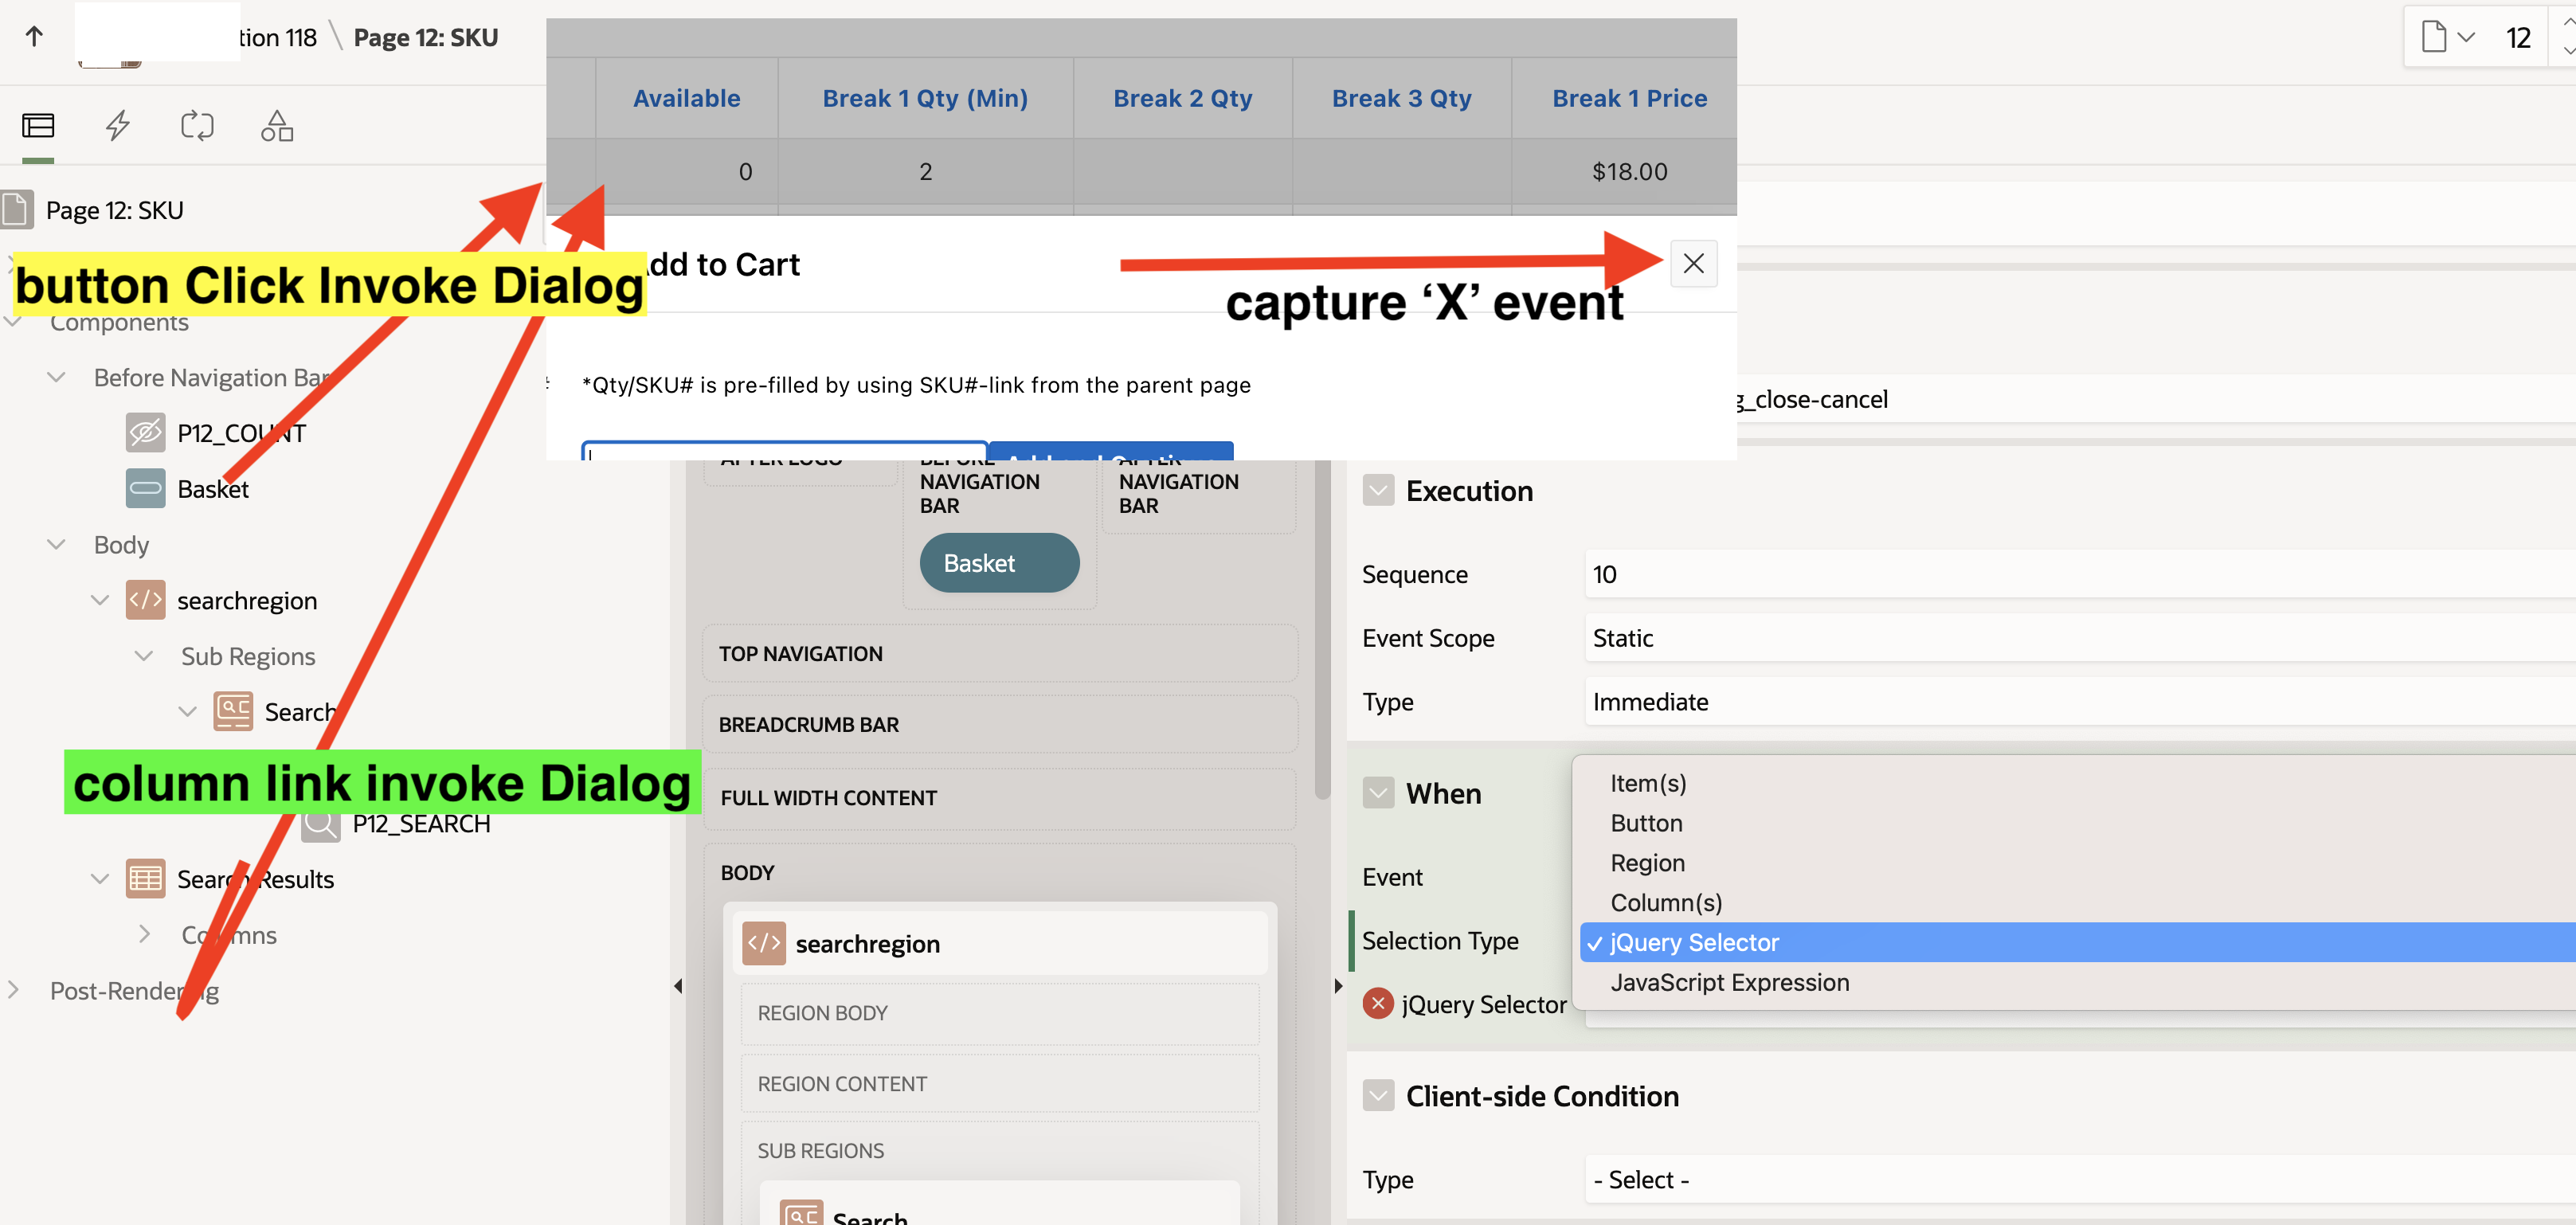Open the Rendering tree tab icon

[38, 126]
